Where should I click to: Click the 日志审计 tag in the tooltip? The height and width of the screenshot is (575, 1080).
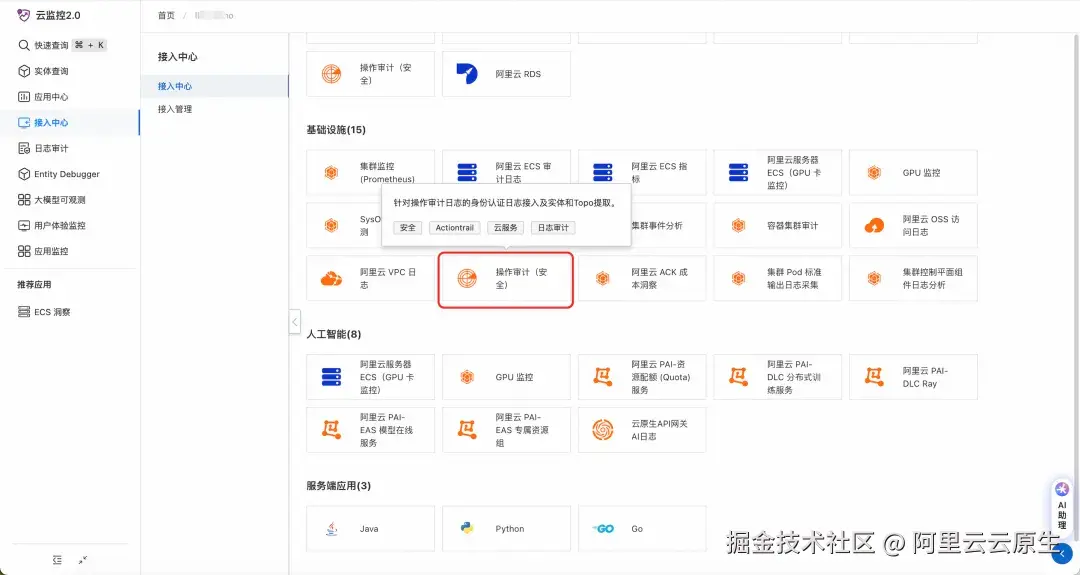tap(553, 228)
